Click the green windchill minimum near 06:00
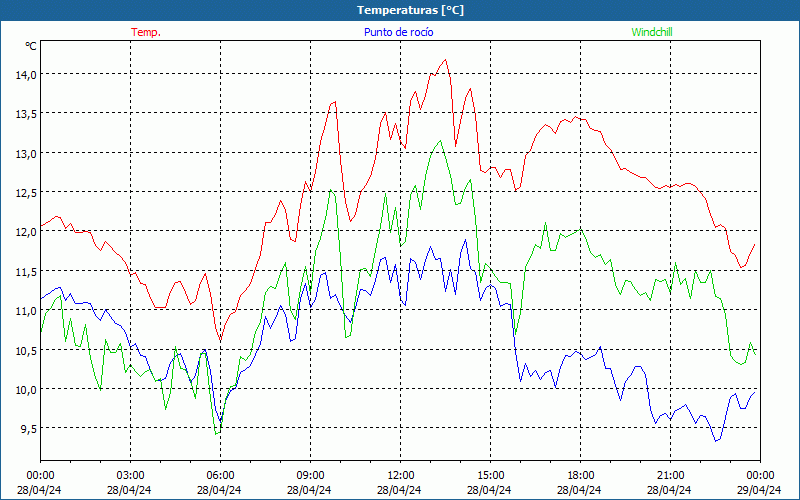Viewport: 800px width, 500px height. click(216, 434)
